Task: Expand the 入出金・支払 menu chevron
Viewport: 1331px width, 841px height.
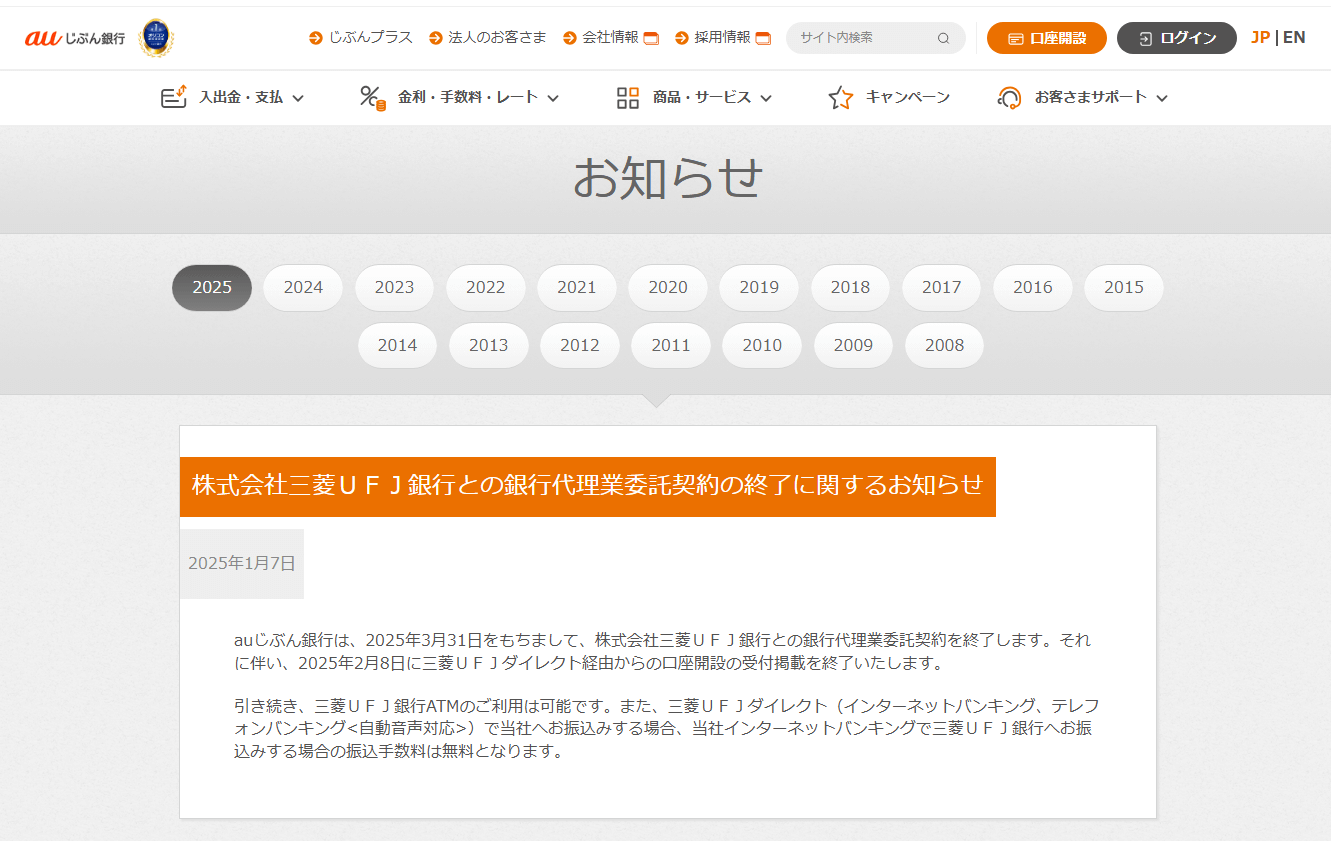Action: (x=298, y=98)
